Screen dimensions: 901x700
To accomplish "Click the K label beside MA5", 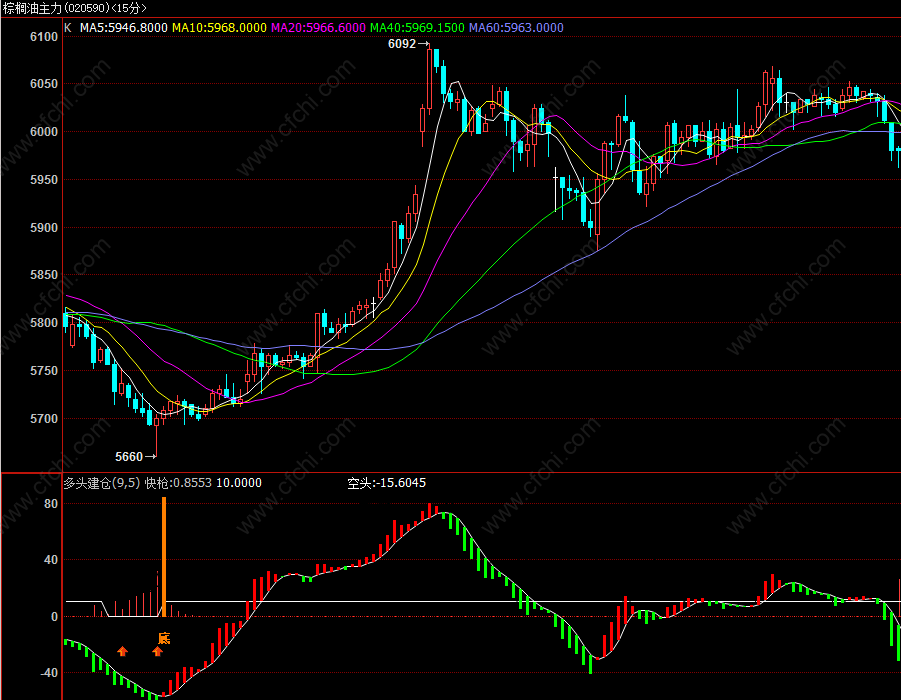I will point(68,28).
